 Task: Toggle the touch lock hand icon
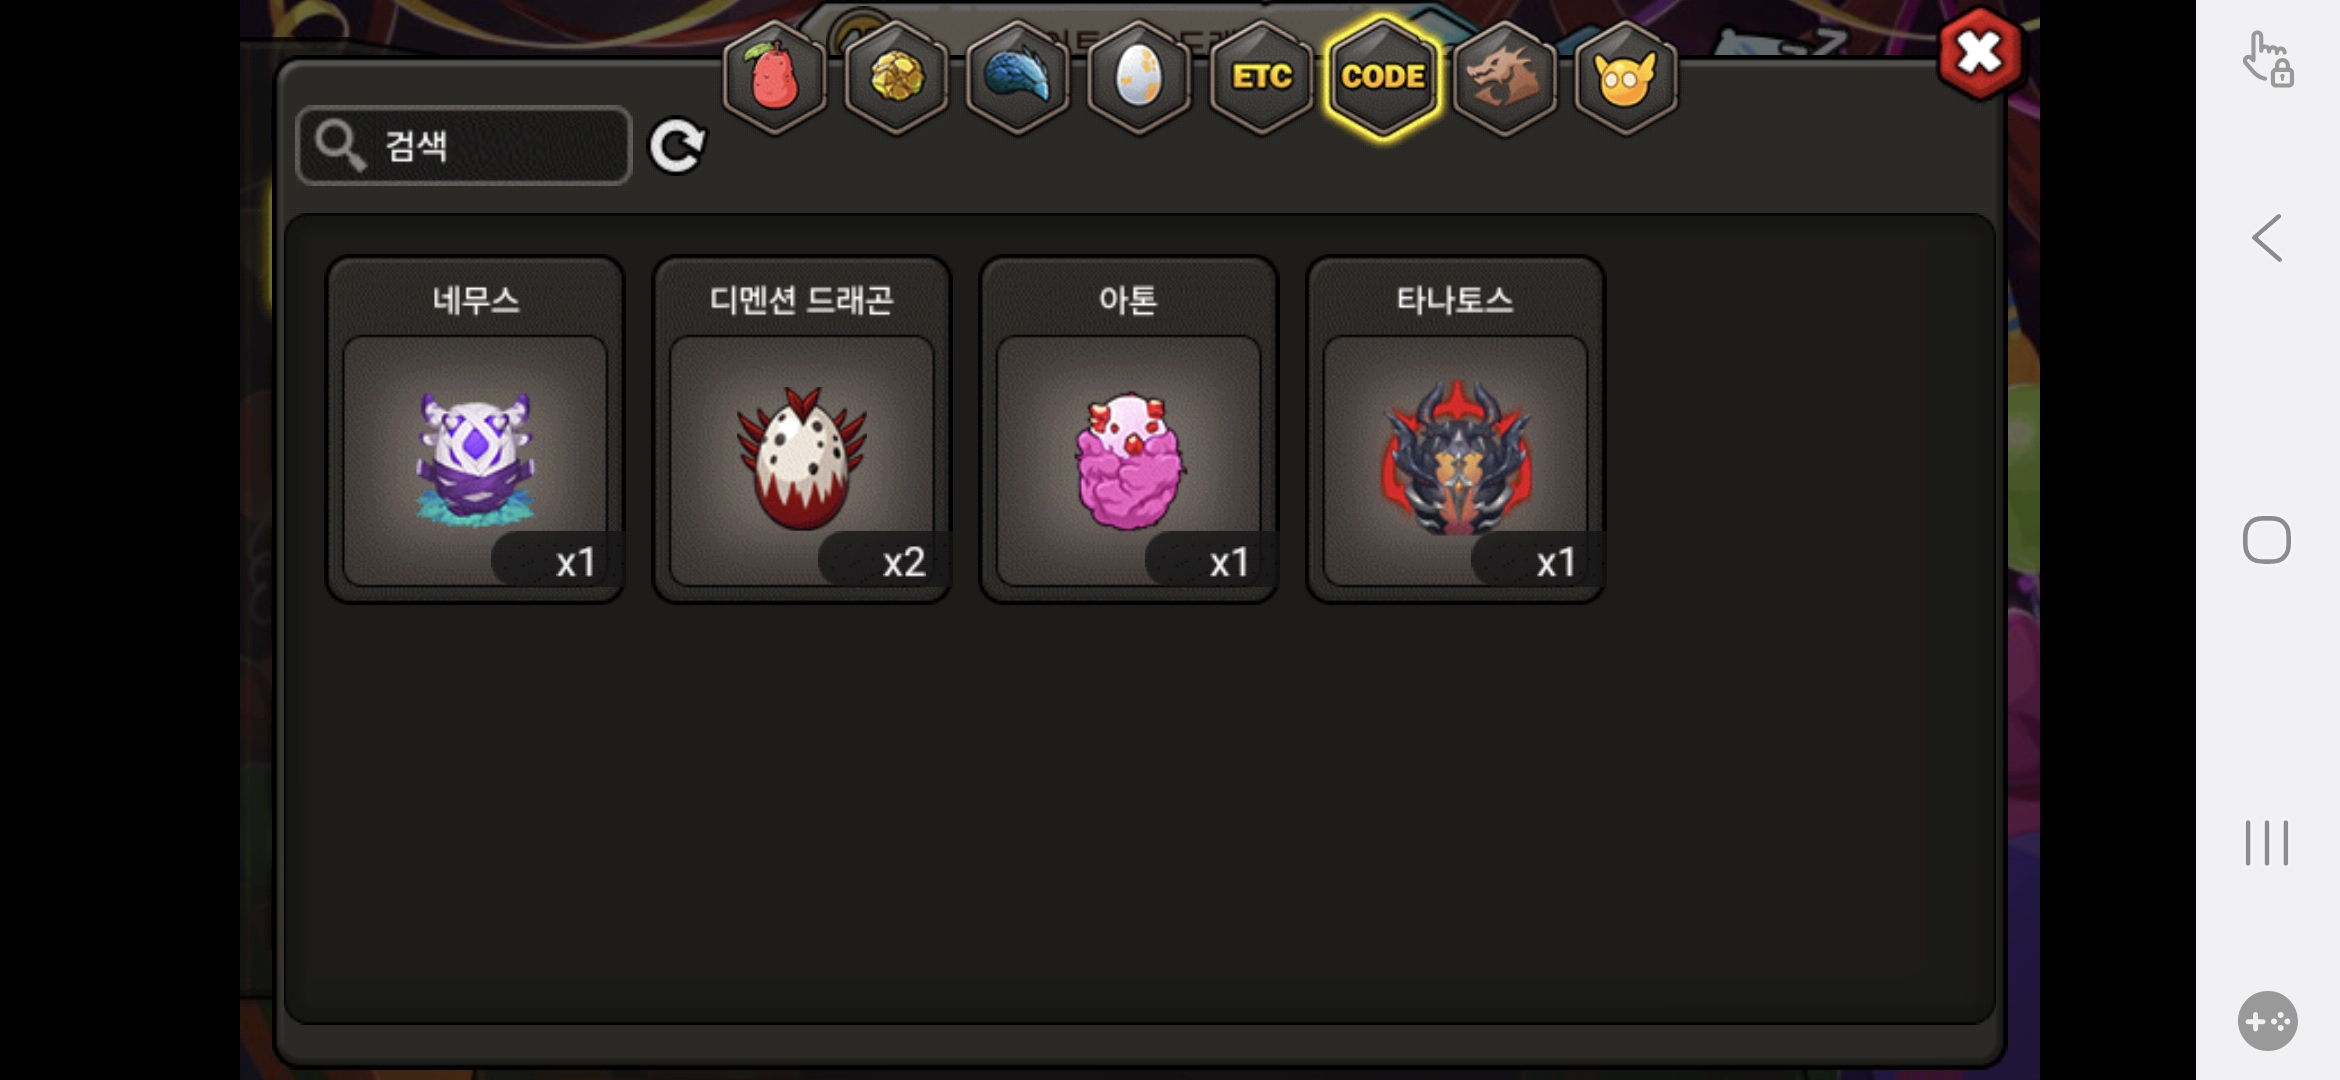click(x=2267, y=59)
